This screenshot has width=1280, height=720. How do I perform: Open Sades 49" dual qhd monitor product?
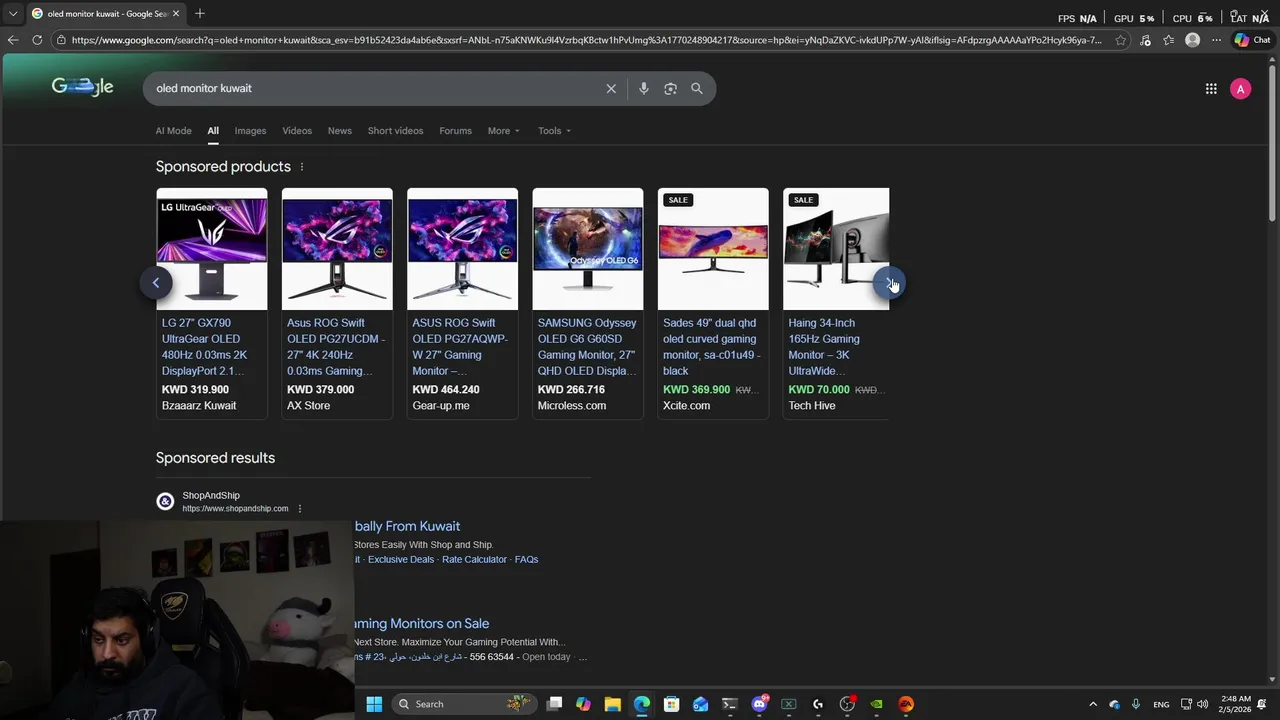click(x=712, y=347)
